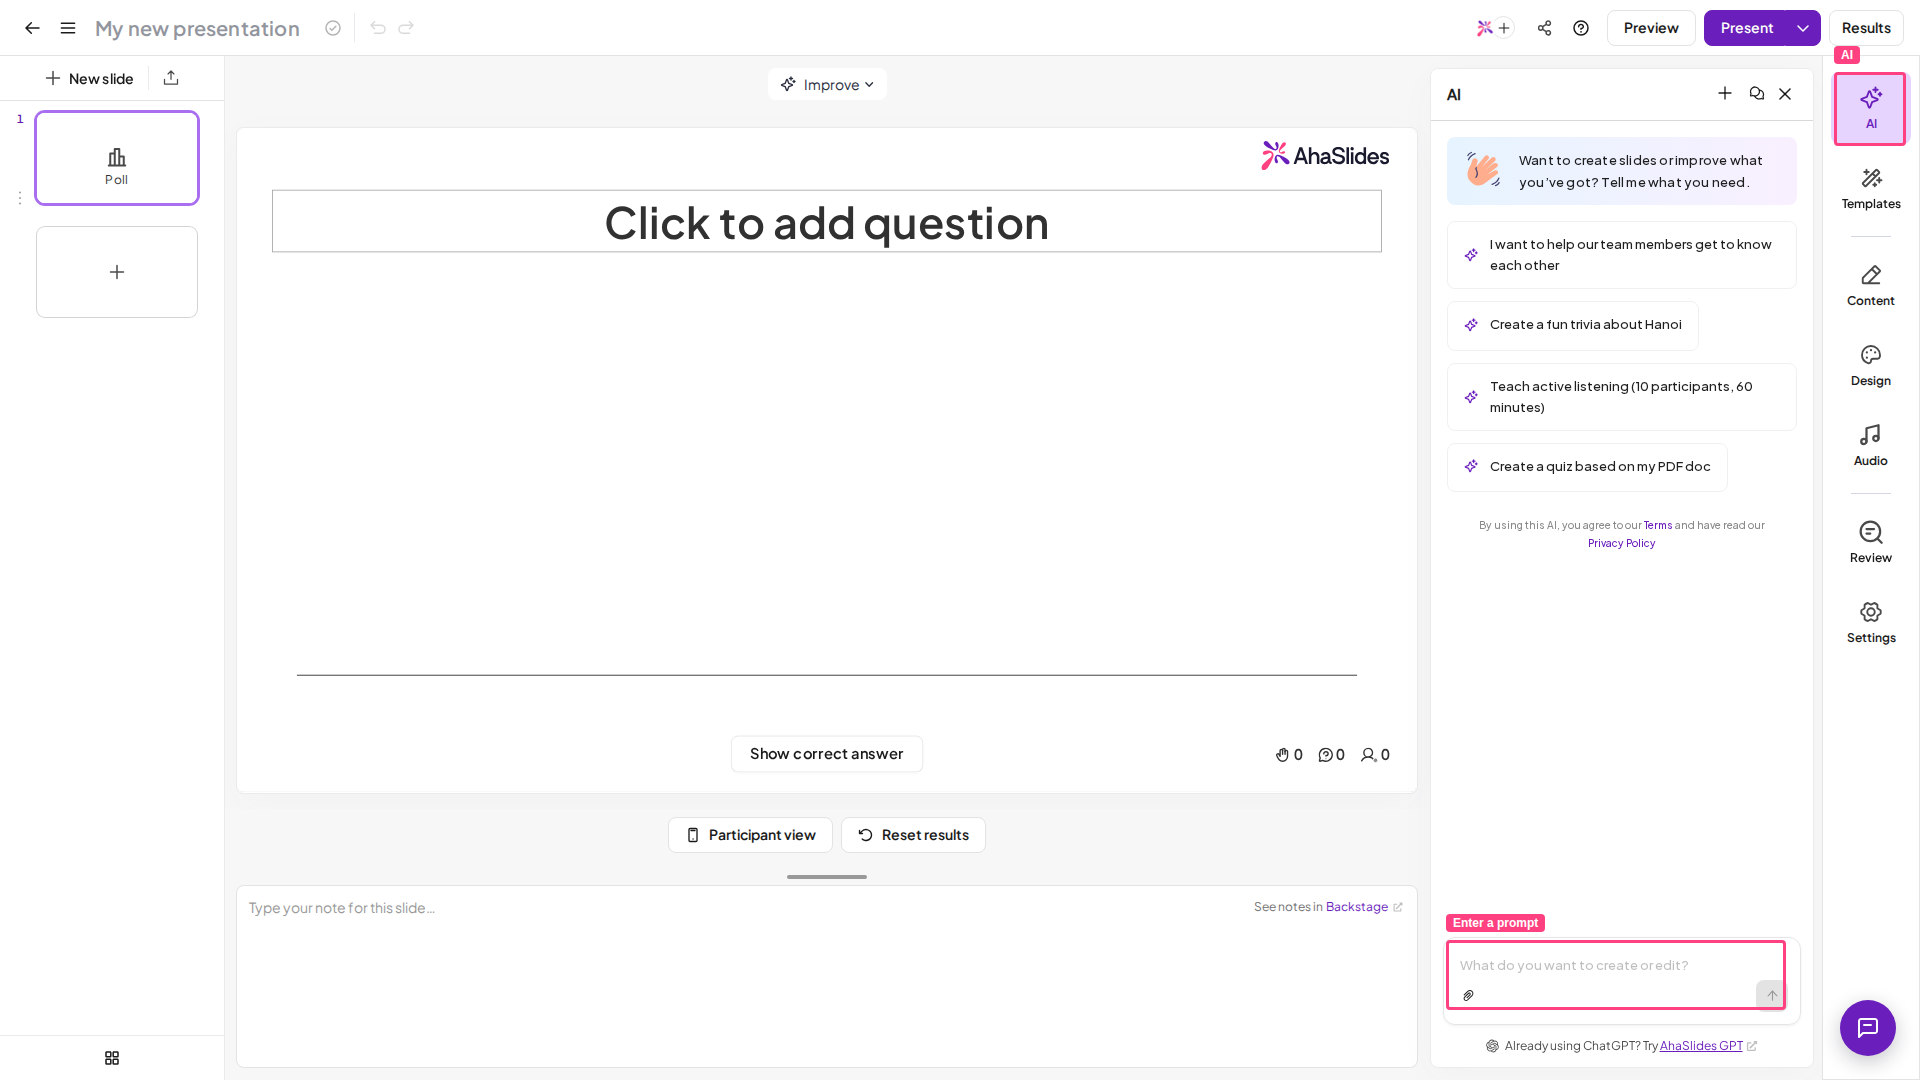The width and height of the screenshot is (1920, 1080).
Task: Open the Audio tab
Action: click(x=1871, y=446)
